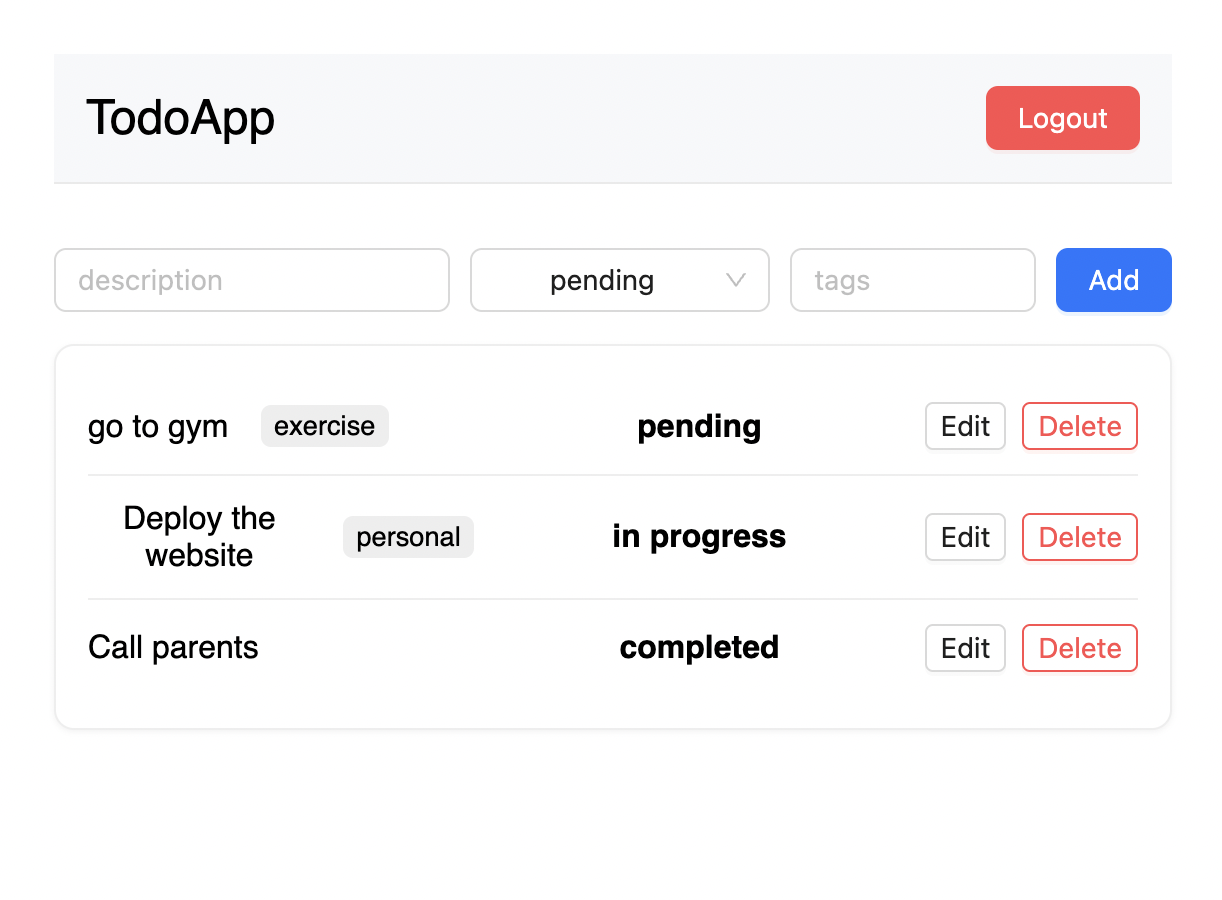Click into the tags input field

click(x=912, y=280)
